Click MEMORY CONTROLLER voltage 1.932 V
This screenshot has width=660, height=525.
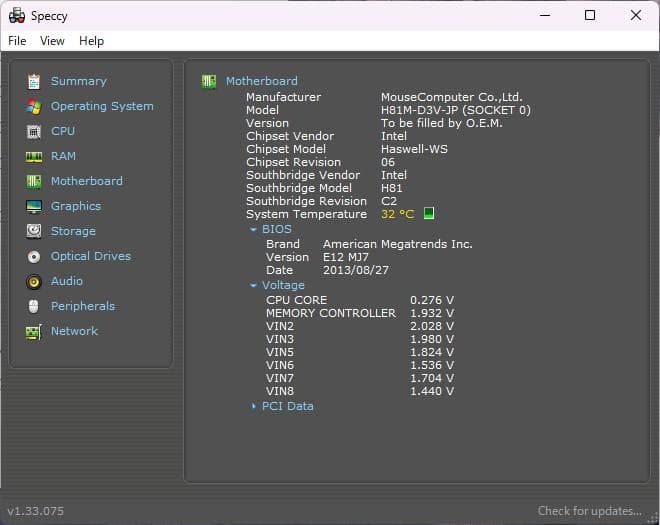coord(432,313)
